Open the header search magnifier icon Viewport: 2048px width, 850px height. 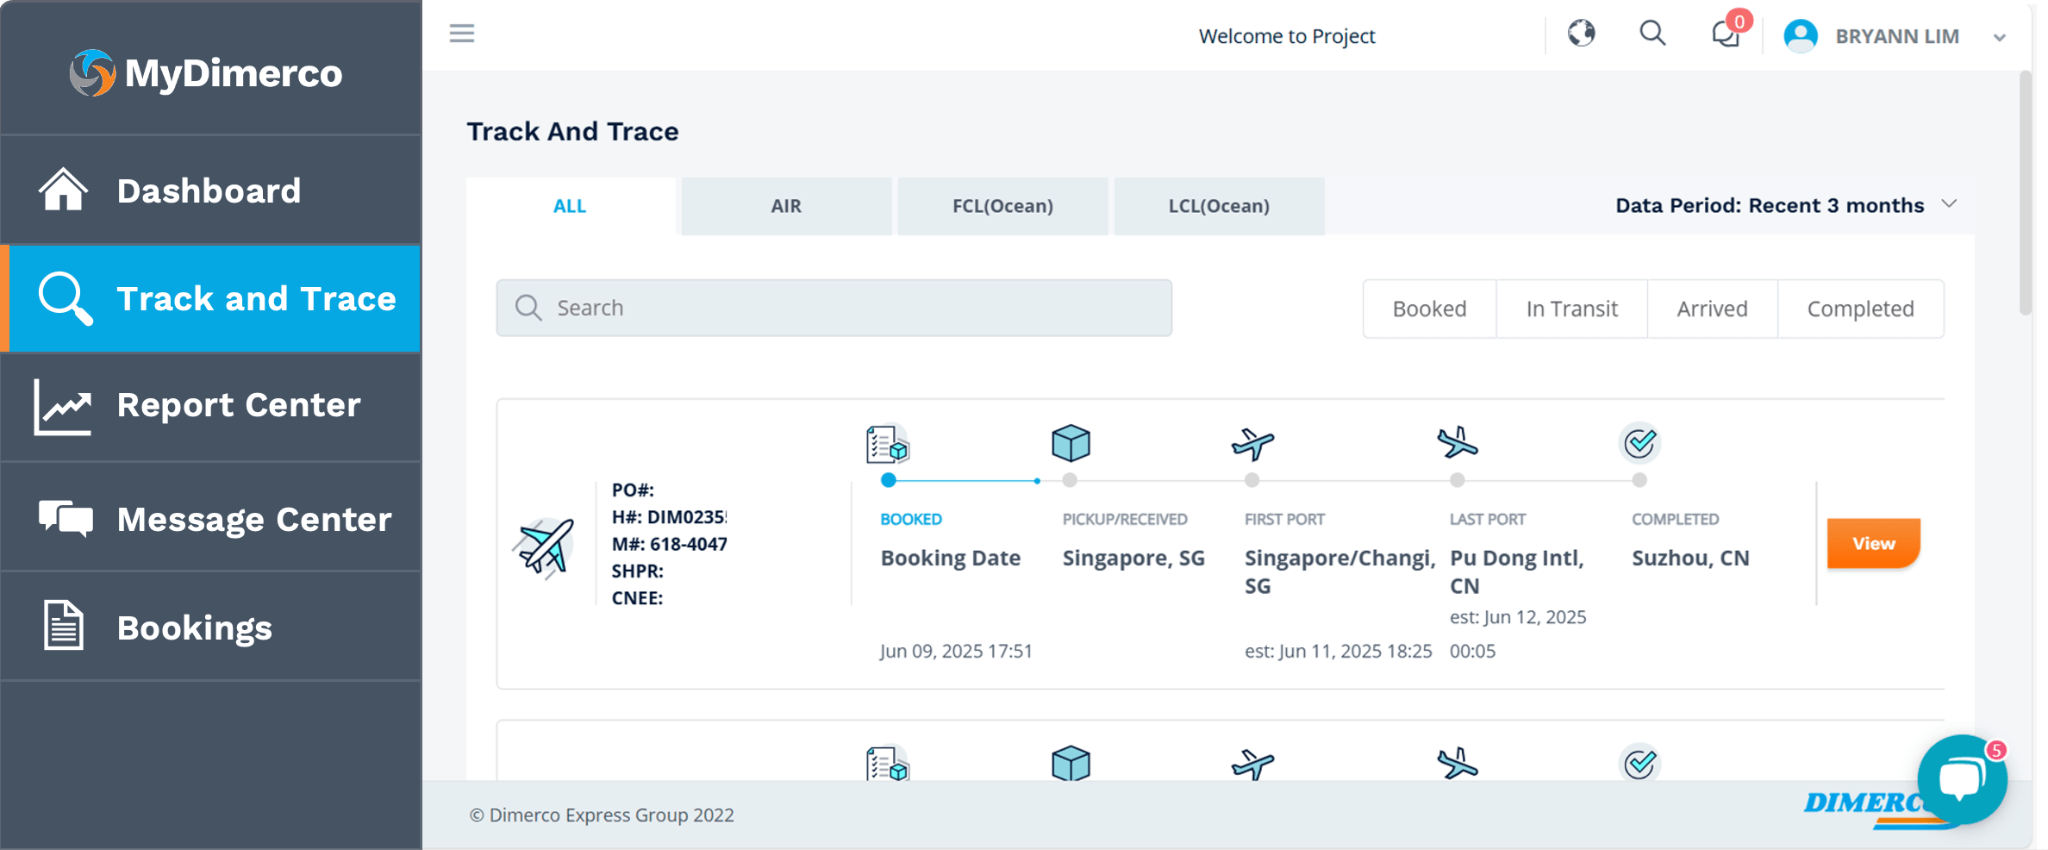(1653, 34)
